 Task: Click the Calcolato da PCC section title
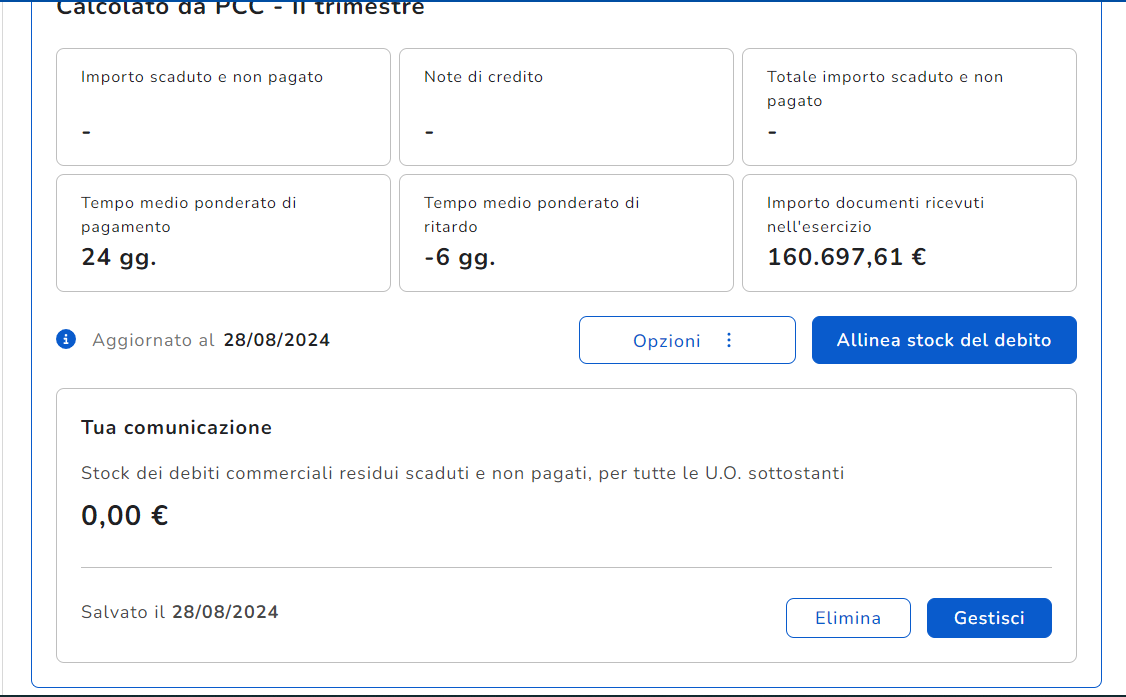(x=240, y=8)
